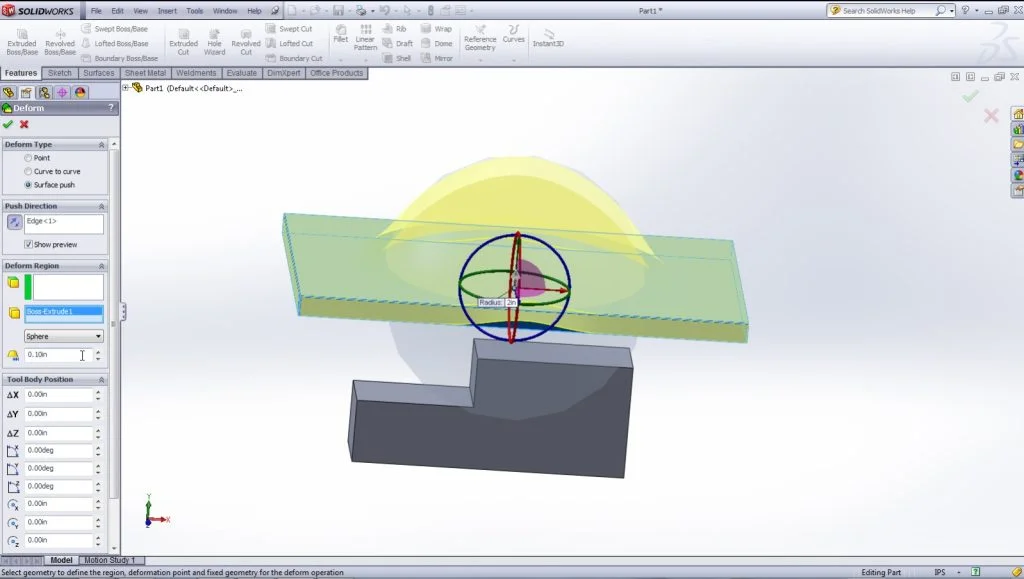Image resolution: width=1024 pixels, height=579 pixels.
Task: Select the Extruded Boss/Base tool
Action: (22, 40)
